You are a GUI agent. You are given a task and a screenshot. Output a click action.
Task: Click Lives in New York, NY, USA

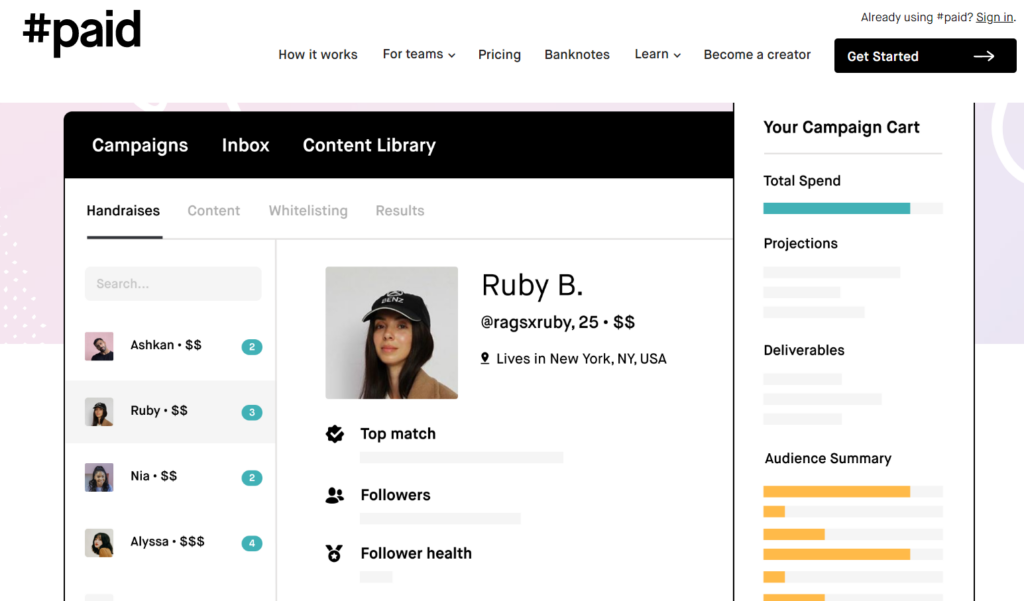581,359
